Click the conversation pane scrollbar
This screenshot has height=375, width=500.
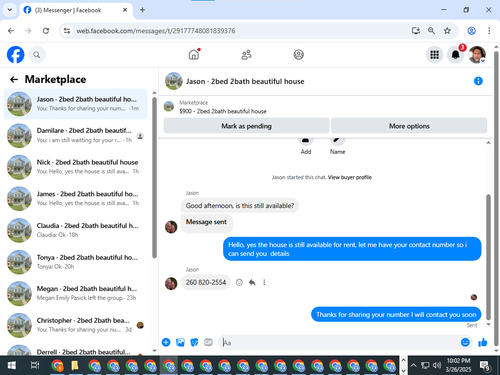[x=488, y=257]
